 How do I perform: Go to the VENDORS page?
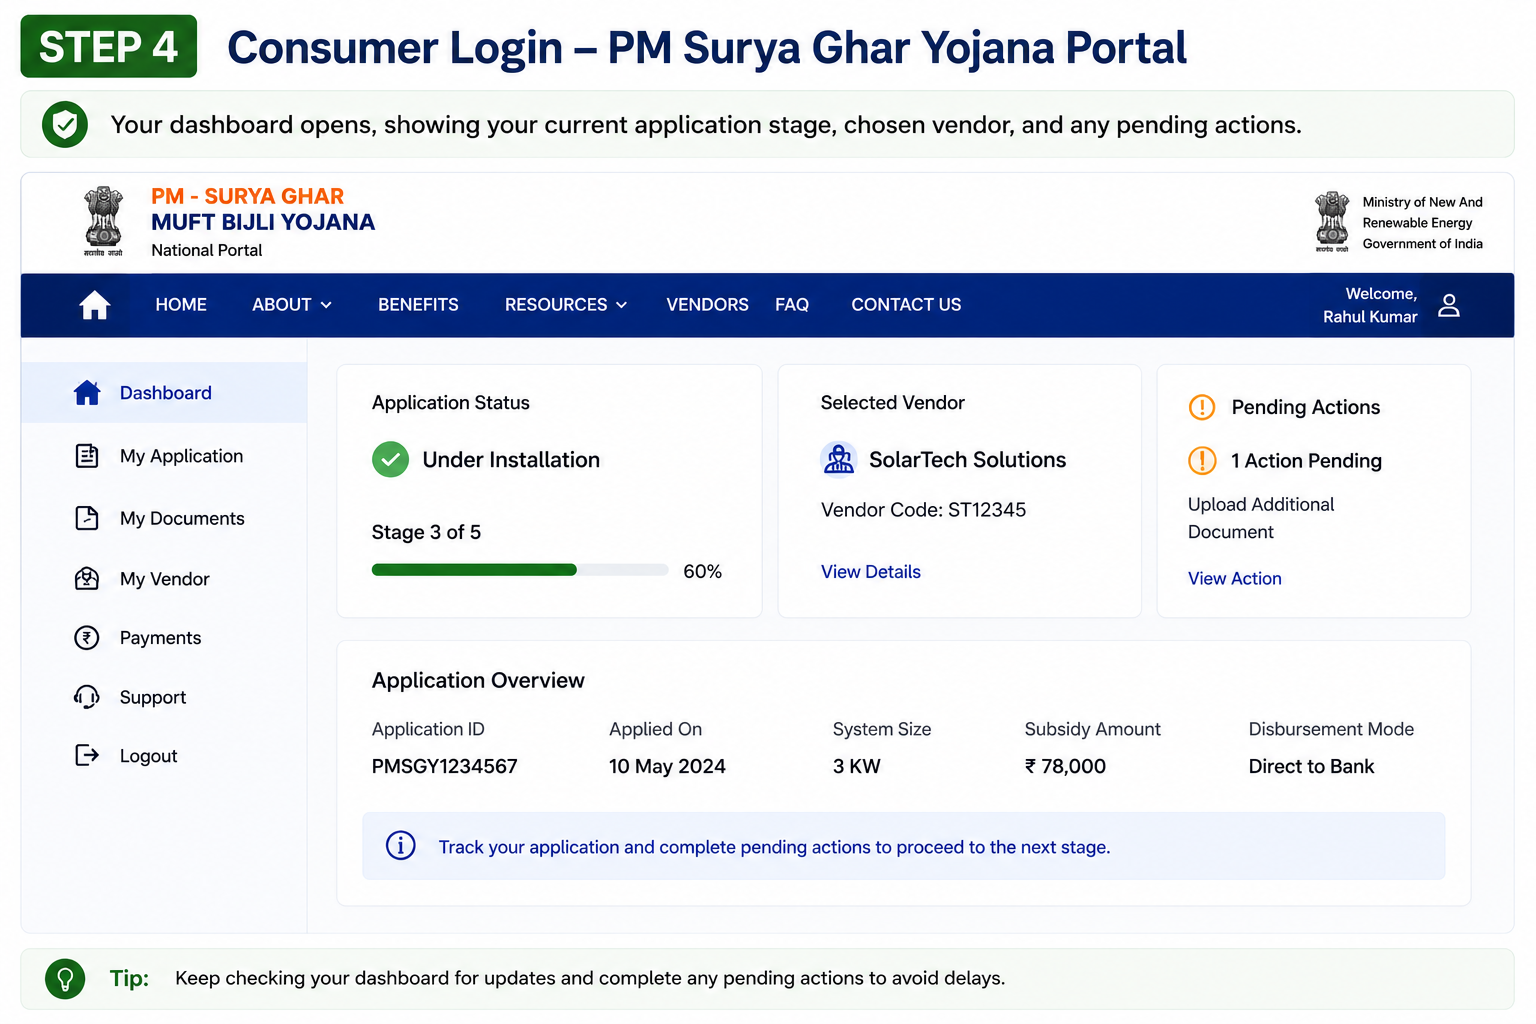[707, 305]
